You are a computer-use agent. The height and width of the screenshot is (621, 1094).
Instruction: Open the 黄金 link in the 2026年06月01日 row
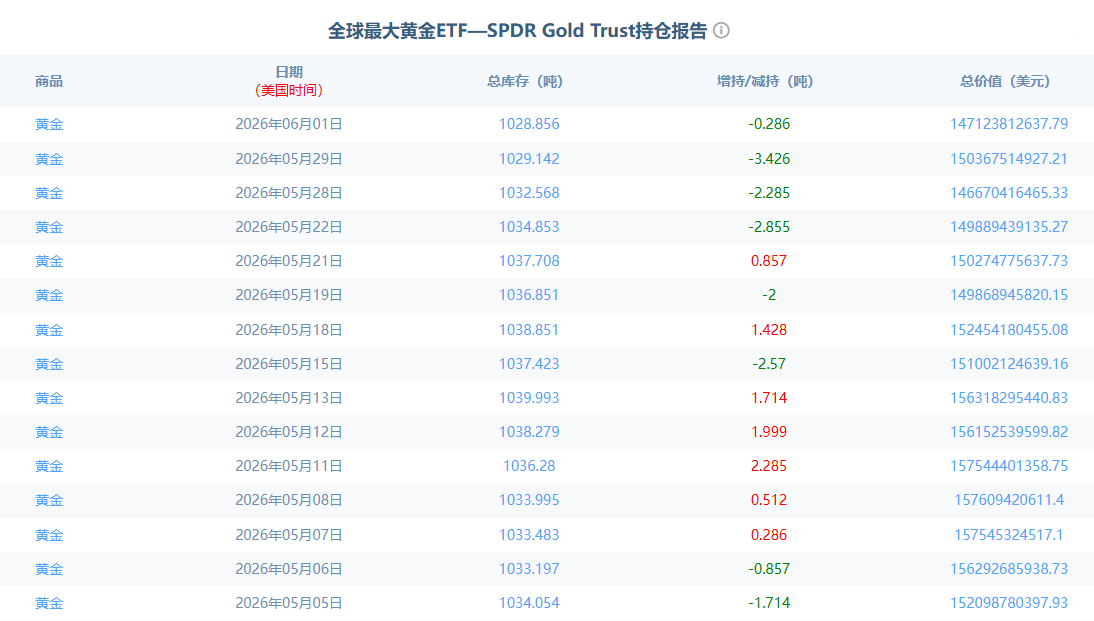coord(49,124)
